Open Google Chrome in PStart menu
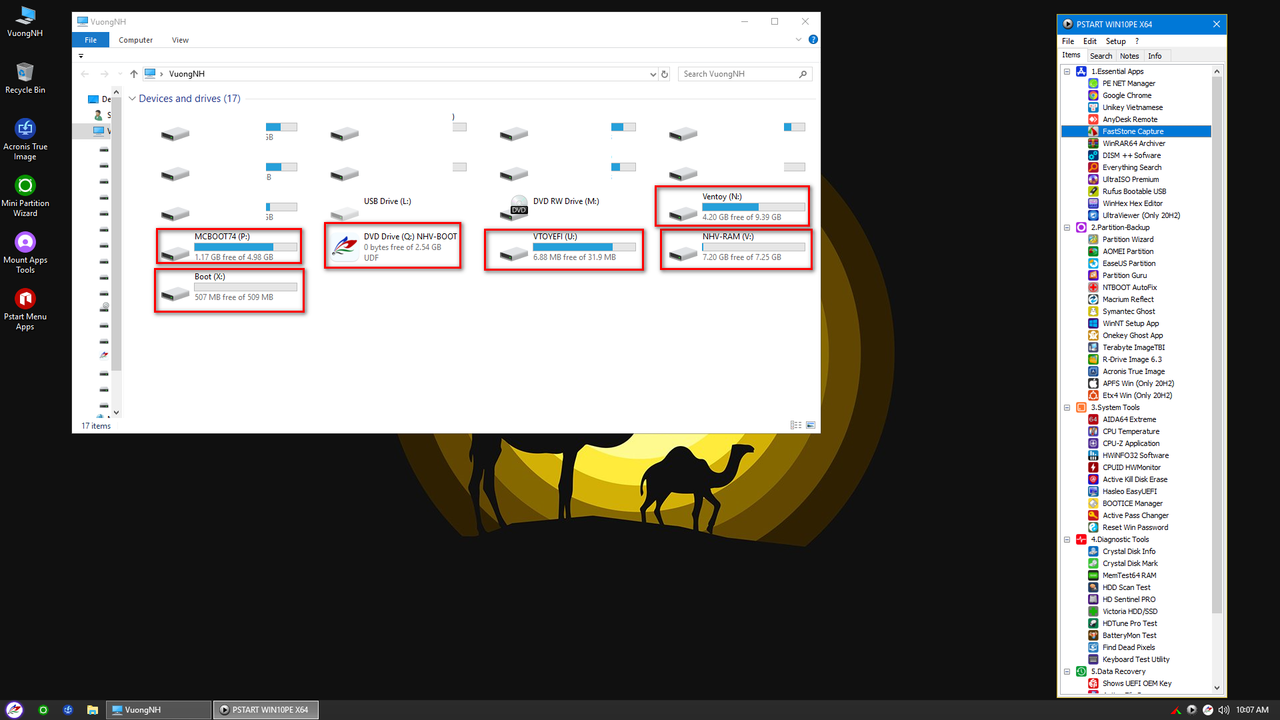The height and width of the screenshot is (720, 1280). (1126, 95)
